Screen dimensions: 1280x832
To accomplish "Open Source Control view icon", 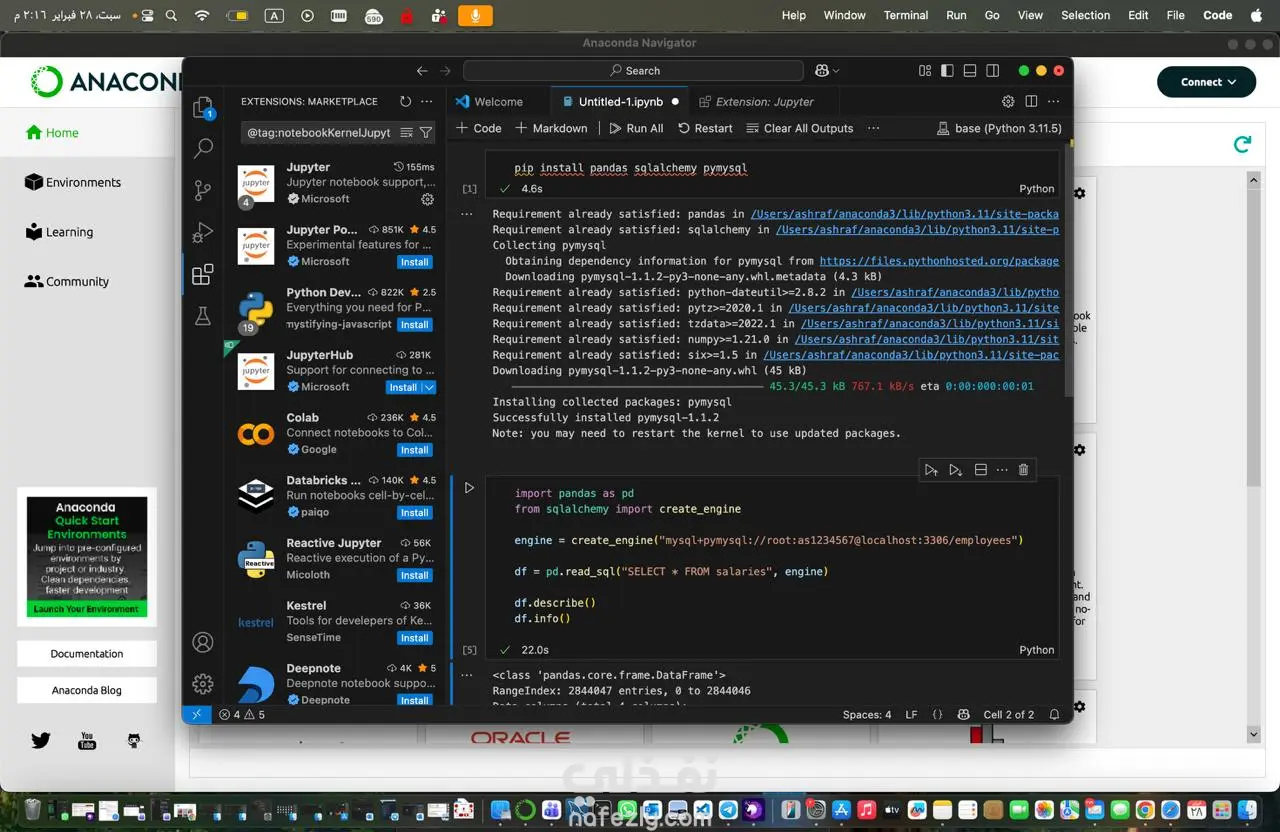I will (x=203, y=190).
